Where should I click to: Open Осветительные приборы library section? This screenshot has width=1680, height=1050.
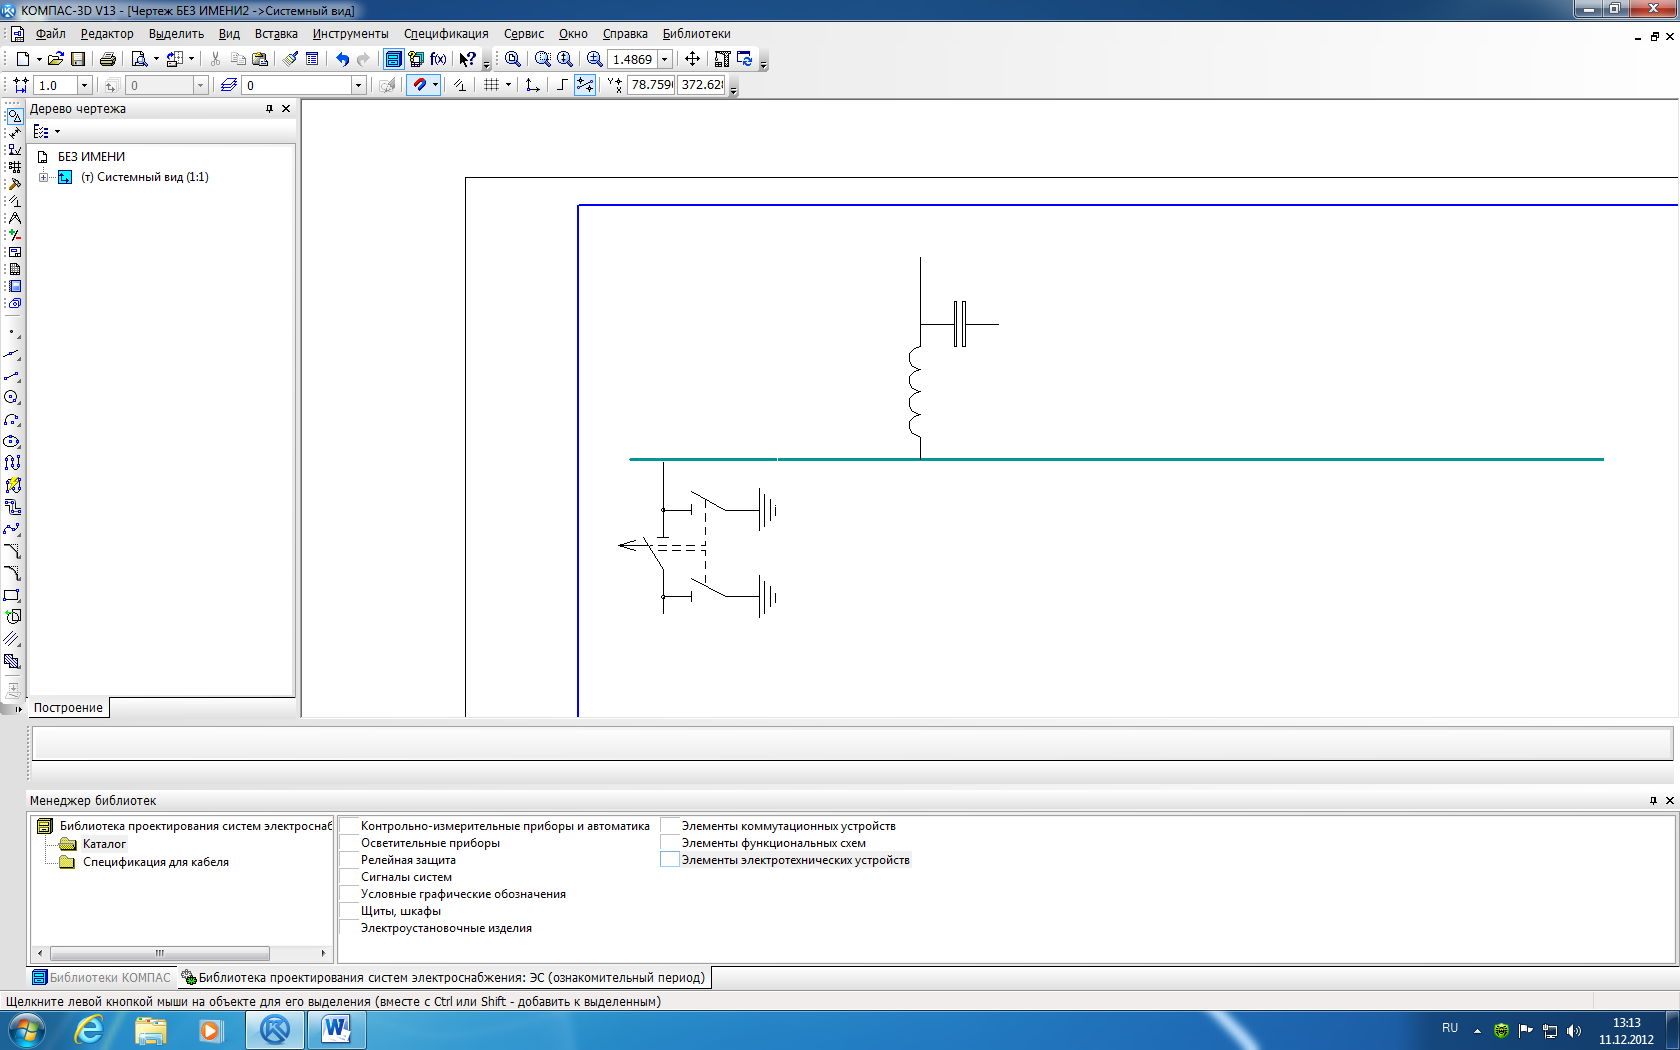pyautogui.click(x=430, y=843)
